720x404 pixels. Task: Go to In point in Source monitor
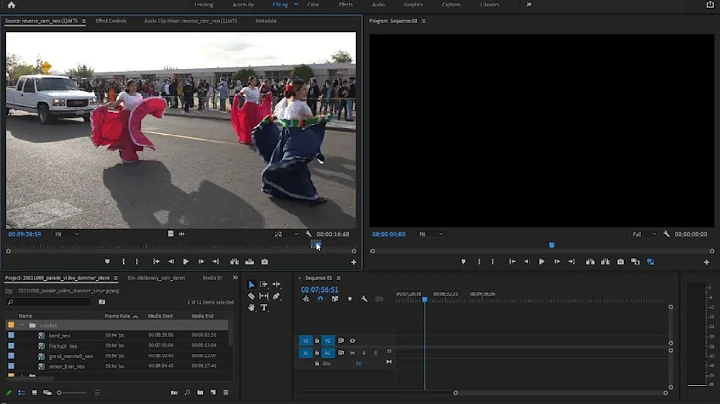(x=156, y=262)
